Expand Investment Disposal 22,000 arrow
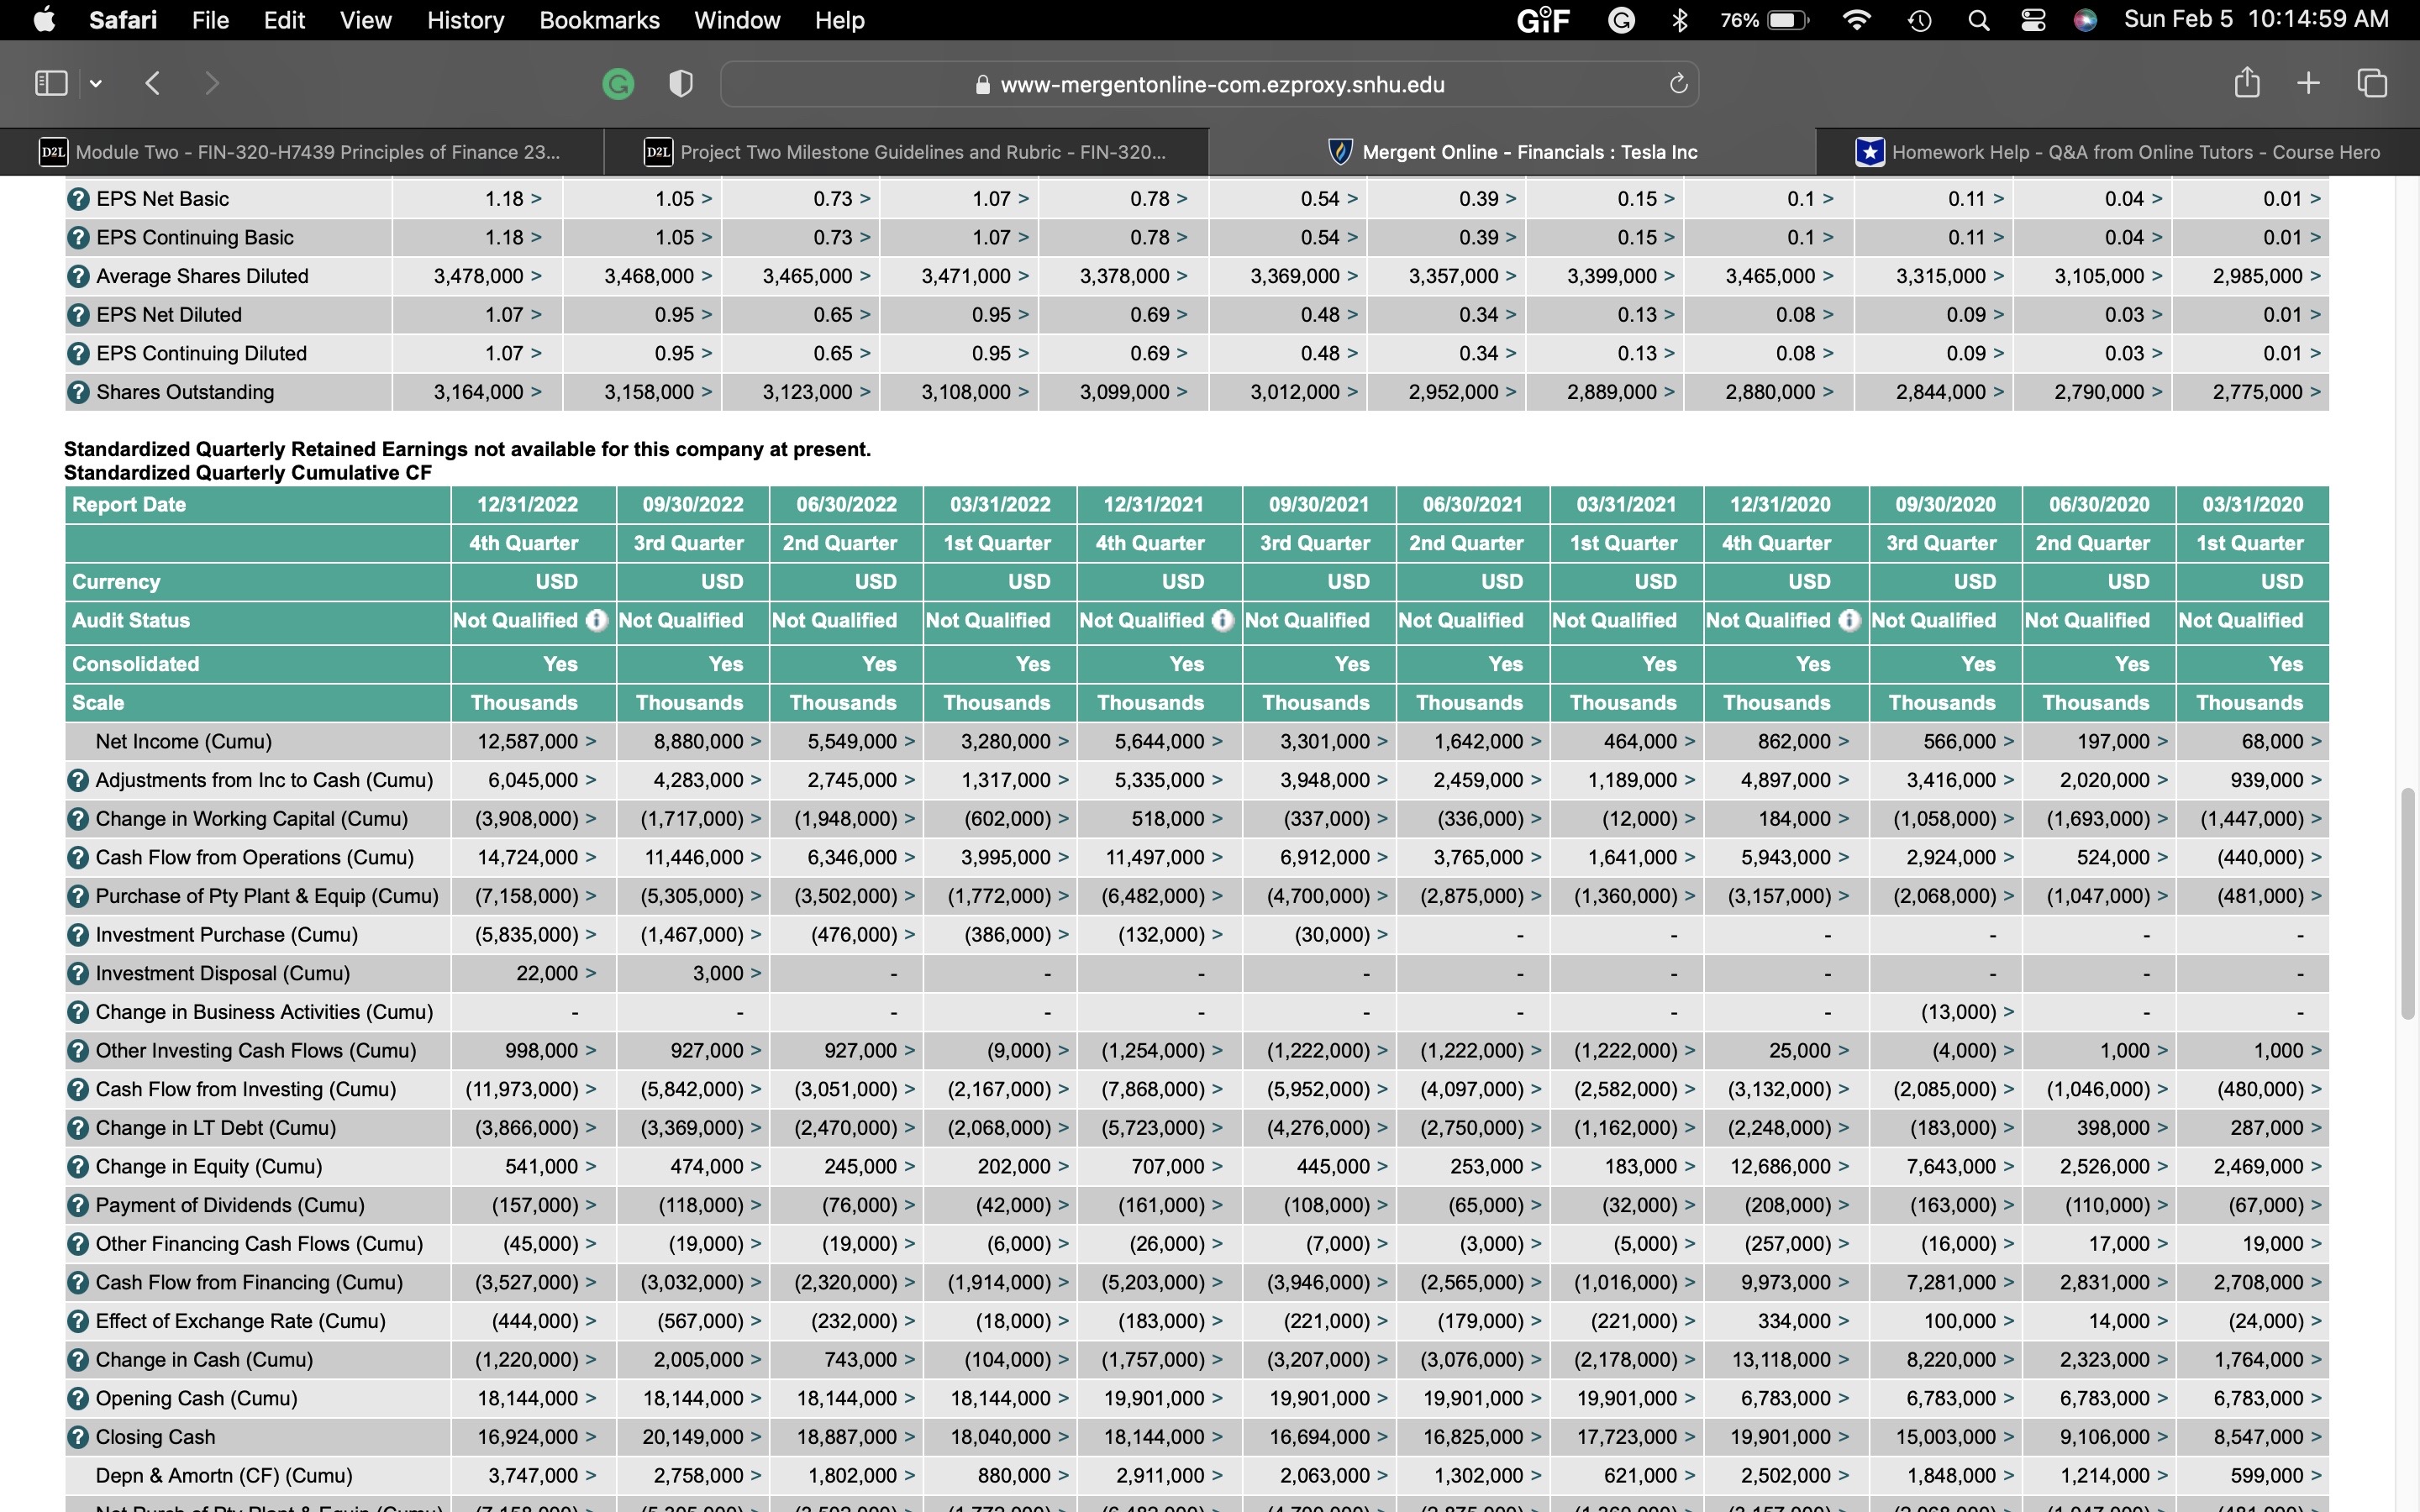 (x=591, y=974)
